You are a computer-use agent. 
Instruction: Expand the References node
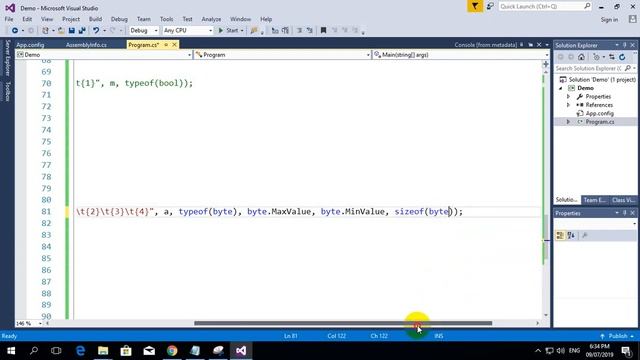tap(568, 105)
